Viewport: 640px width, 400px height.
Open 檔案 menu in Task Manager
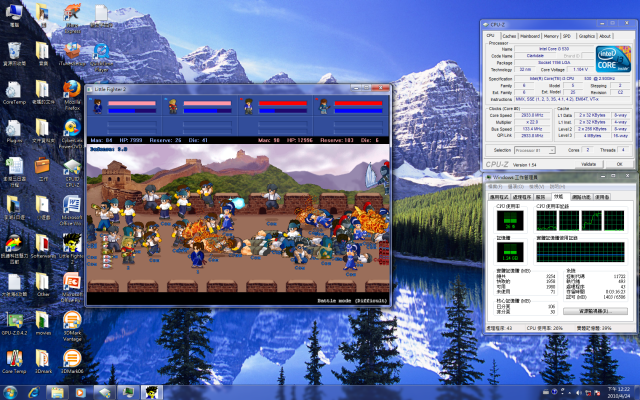495,187
